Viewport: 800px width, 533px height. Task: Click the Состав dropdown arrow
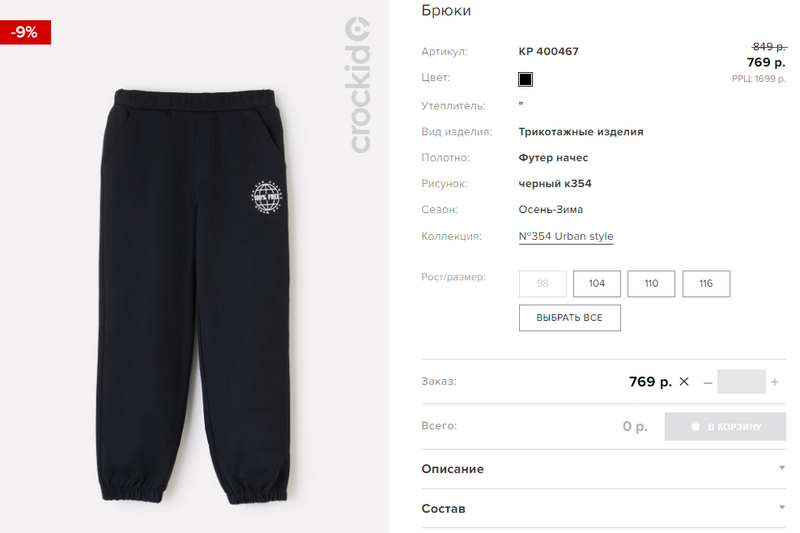point(782,507)
